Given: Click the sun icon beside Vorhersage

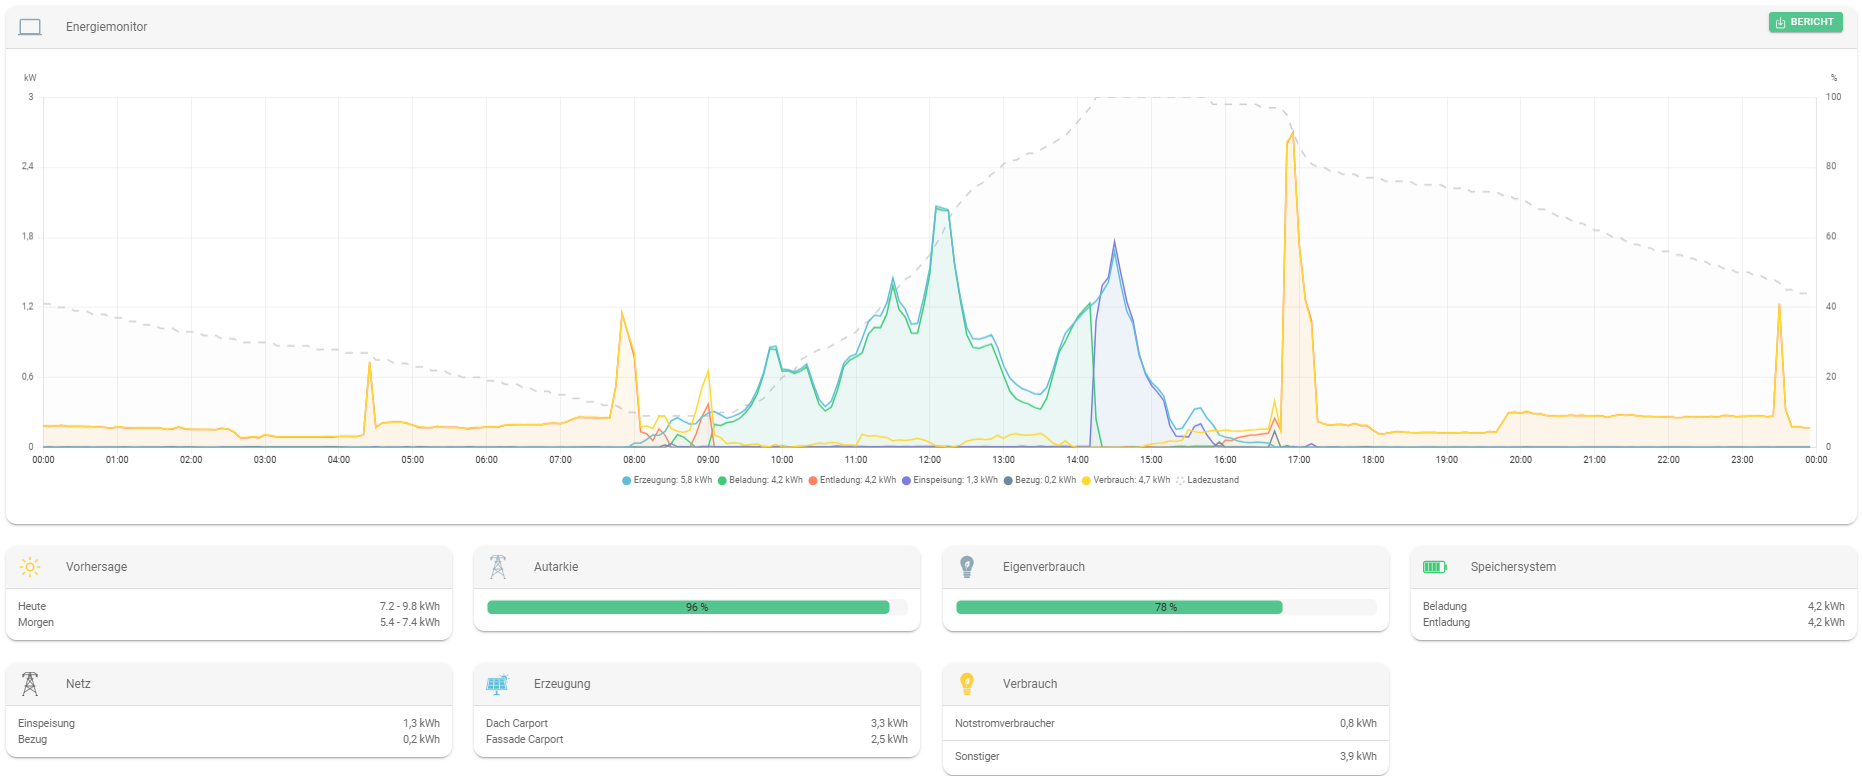Looking at the screenshot, I should 30,567.
